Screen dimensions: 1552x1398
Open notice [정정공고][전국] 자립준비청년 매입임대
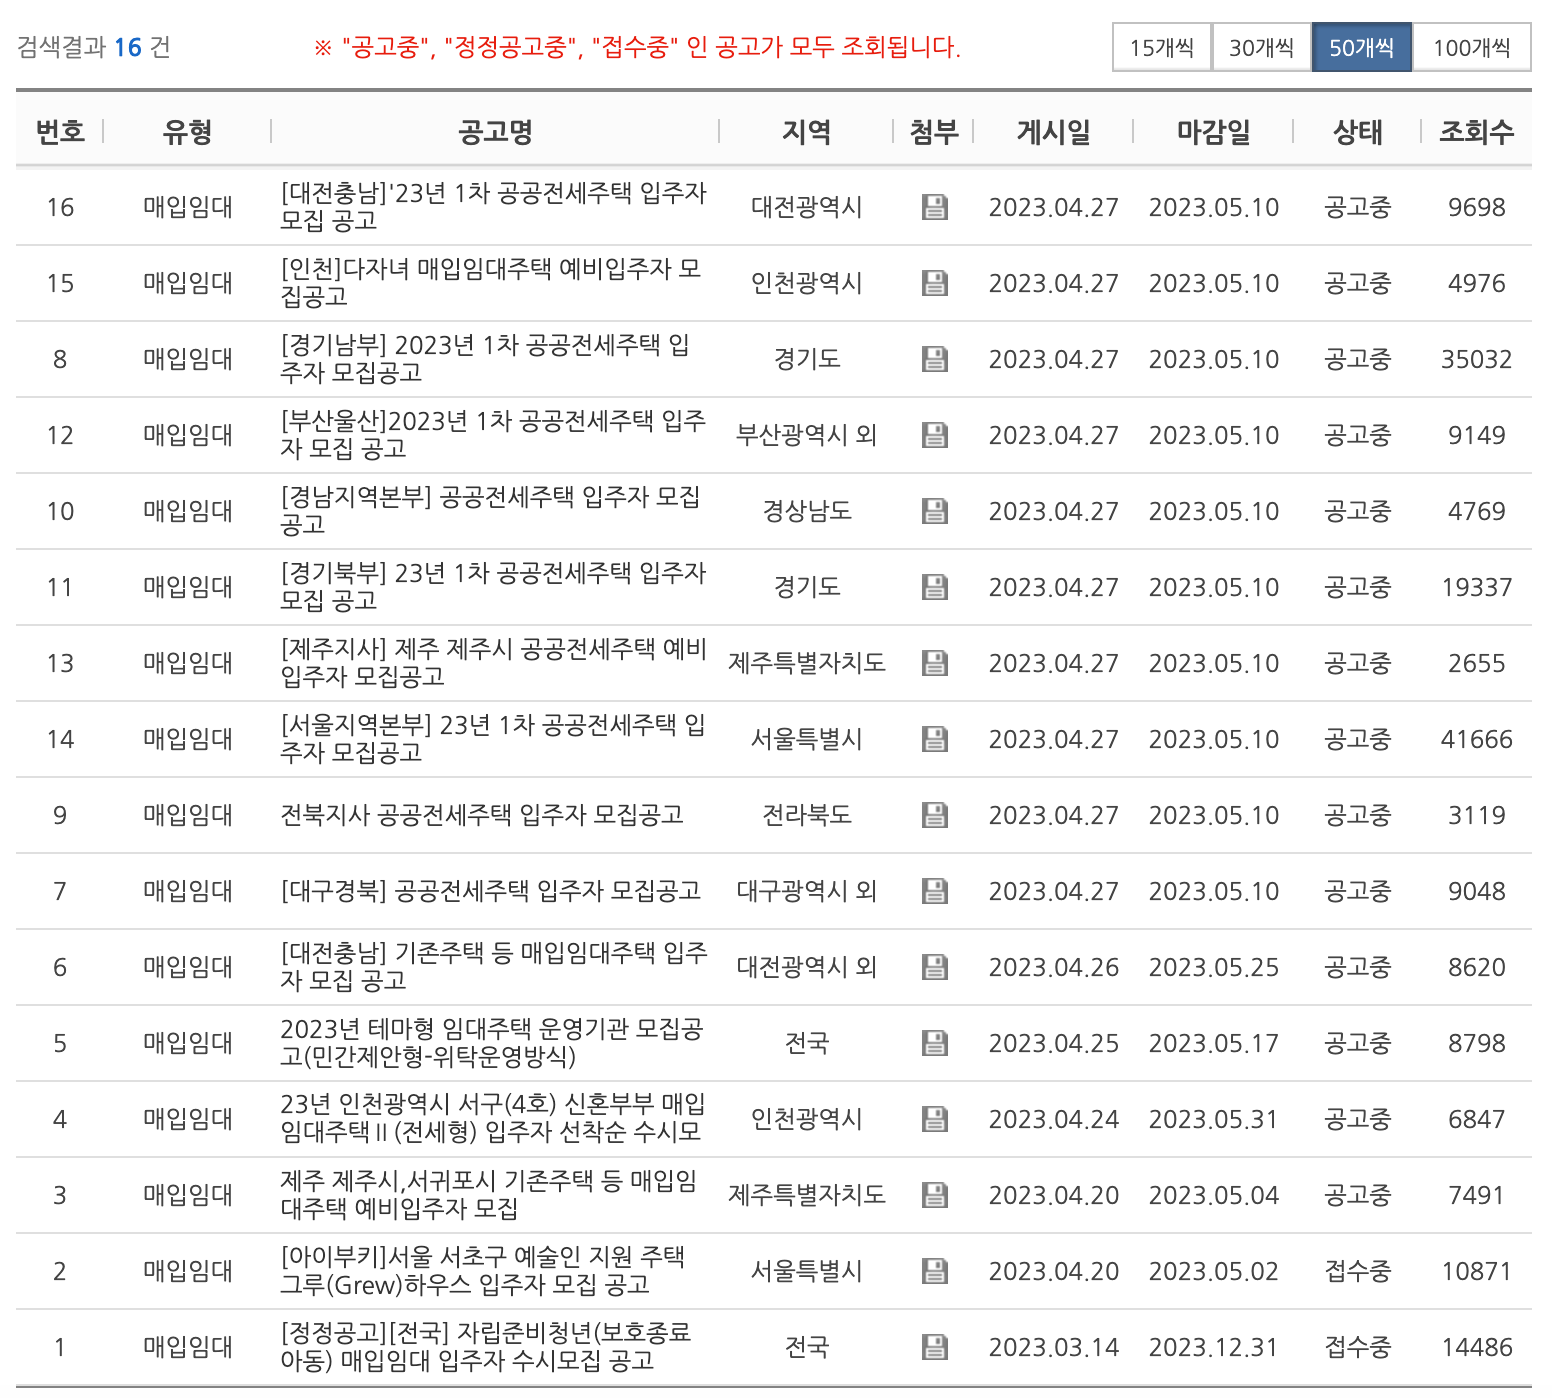click(486, 1347)
